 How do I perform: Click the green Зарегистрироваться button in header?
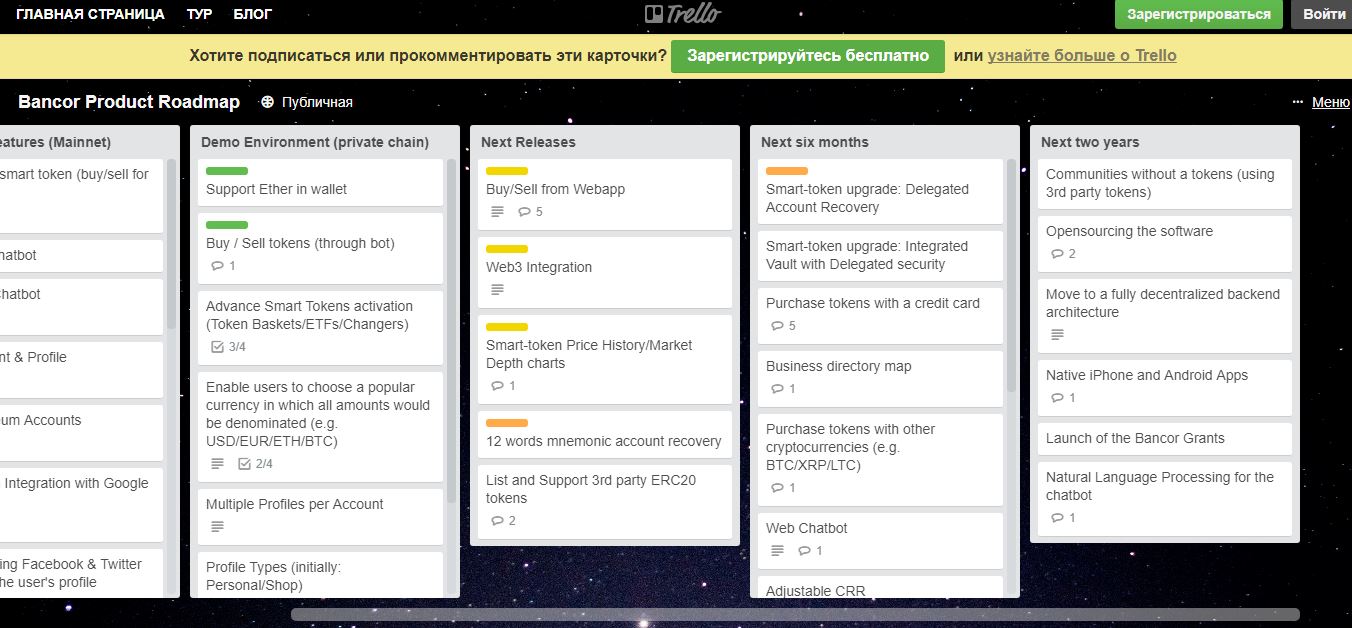pos(1199,14)
